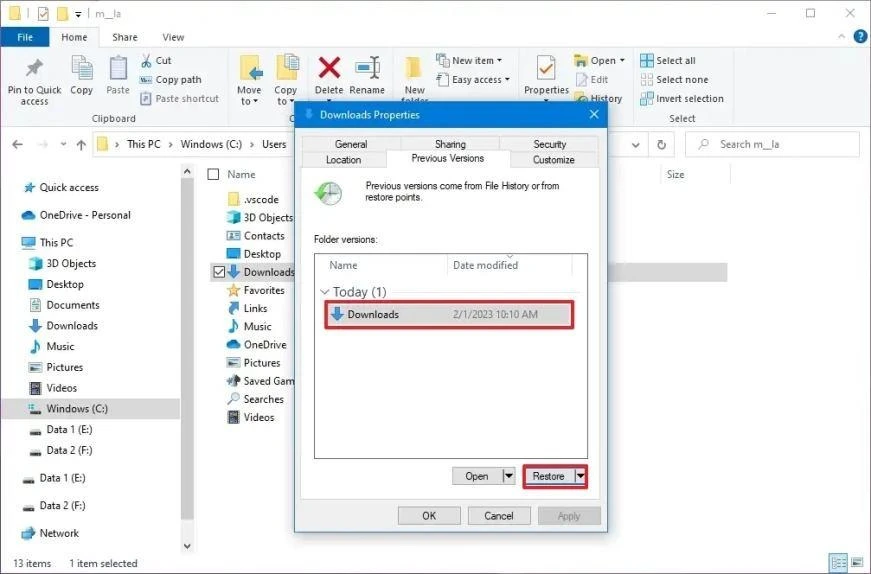The image size is (871, 574).
Task: Tick the select-all checkbox beside Name header
Action: coord(213,174)
